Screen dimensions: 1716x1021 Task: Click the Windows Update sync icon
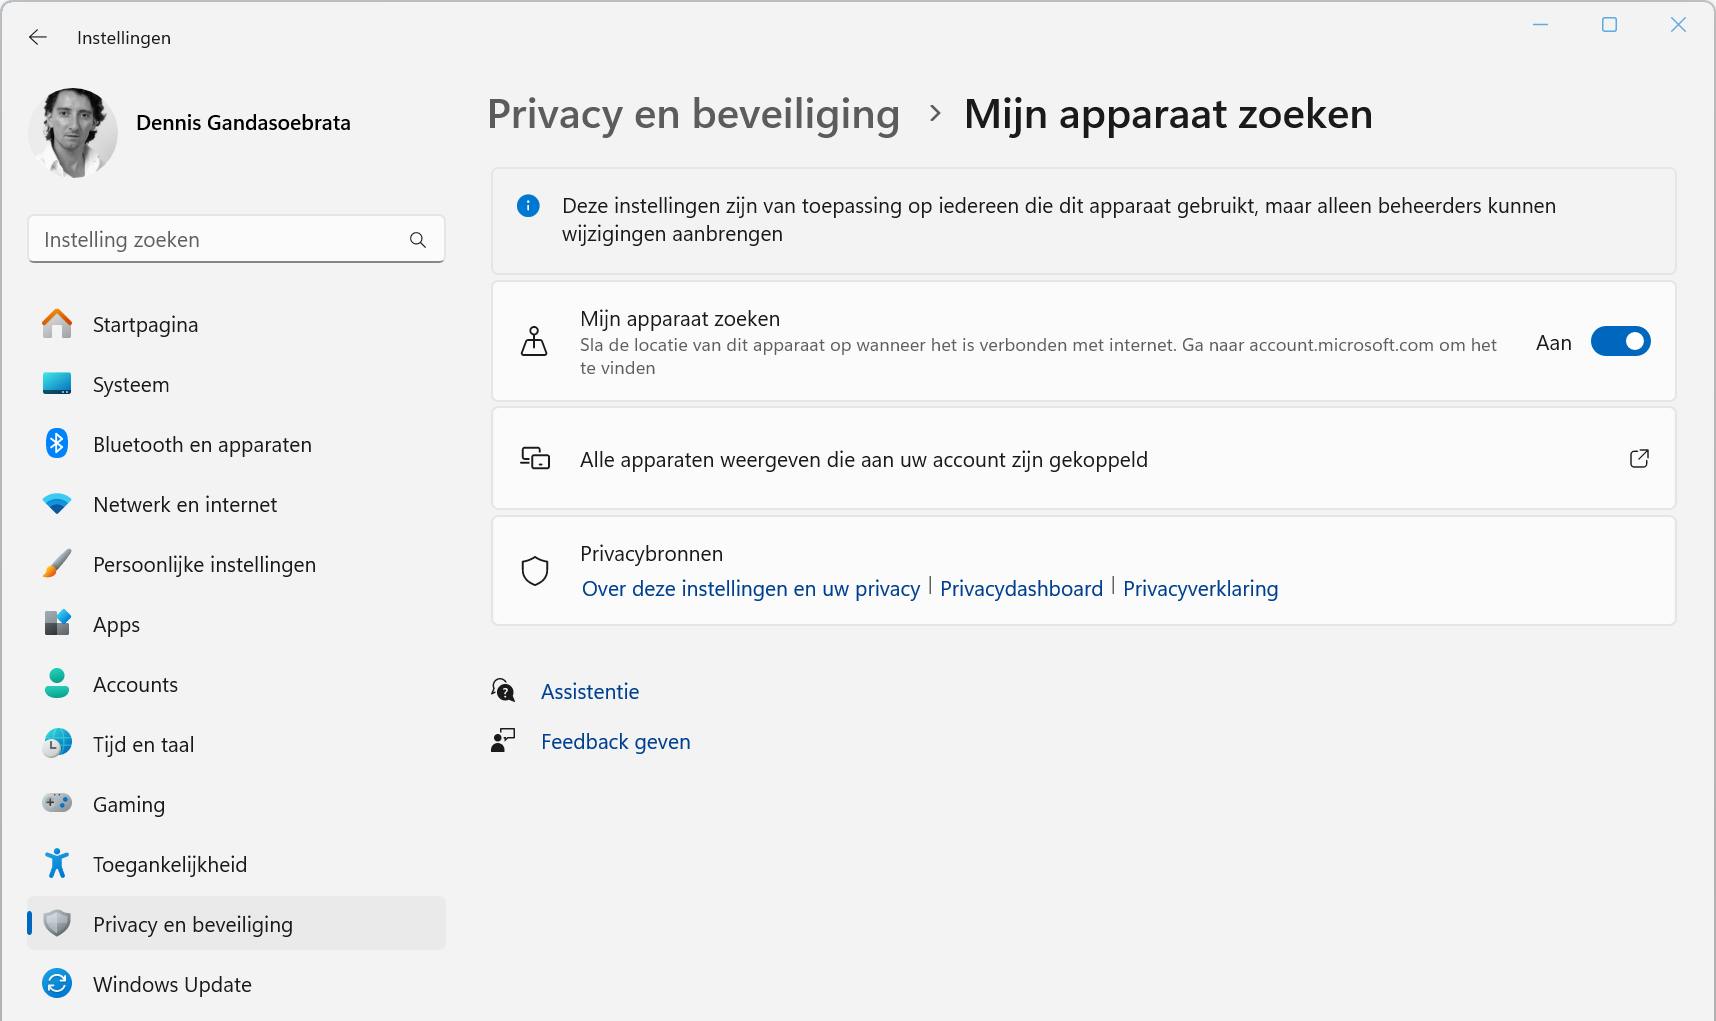point(57,984)
